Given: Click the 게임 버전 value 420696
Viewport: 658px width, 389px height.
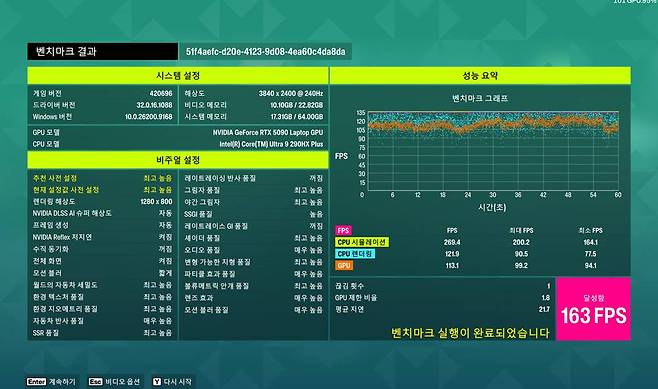Looking at the screenshot, I should (161, 93).
